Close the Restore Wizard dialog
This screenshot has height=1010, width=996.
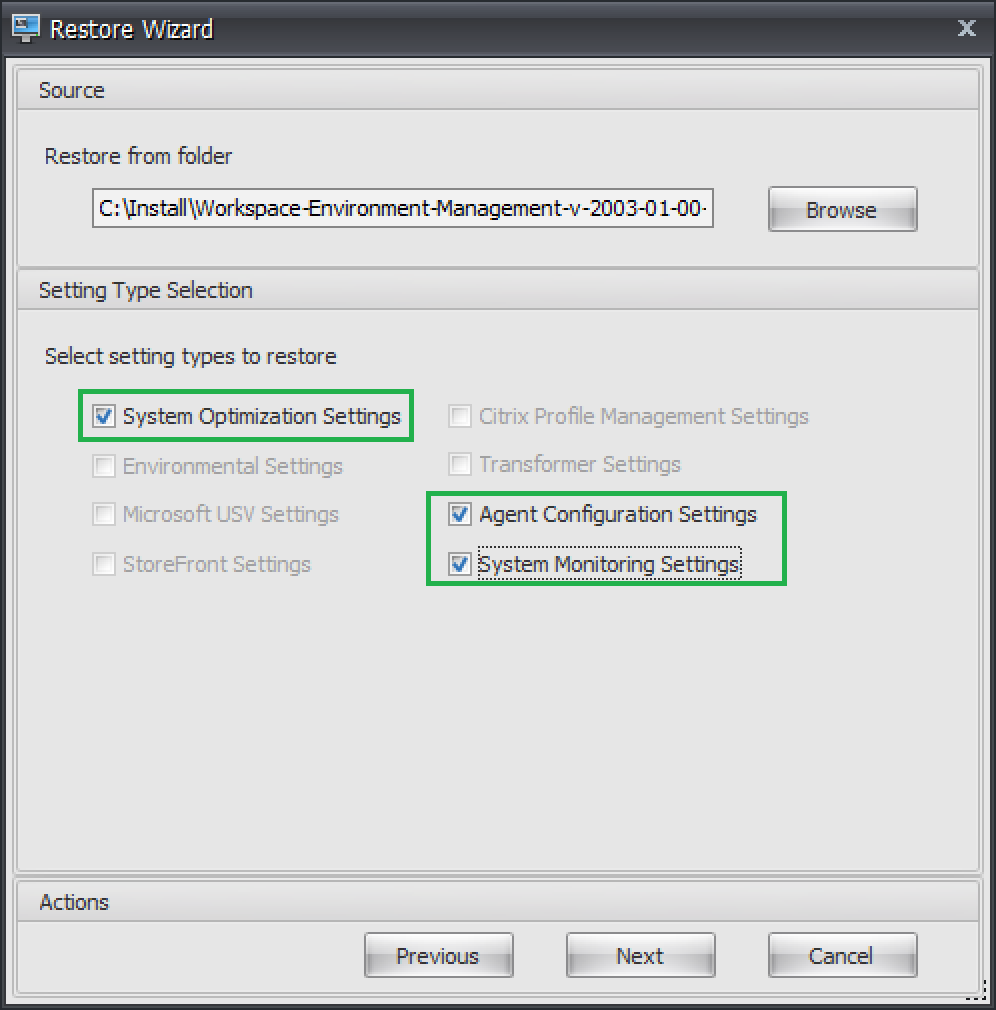(966, 28)
